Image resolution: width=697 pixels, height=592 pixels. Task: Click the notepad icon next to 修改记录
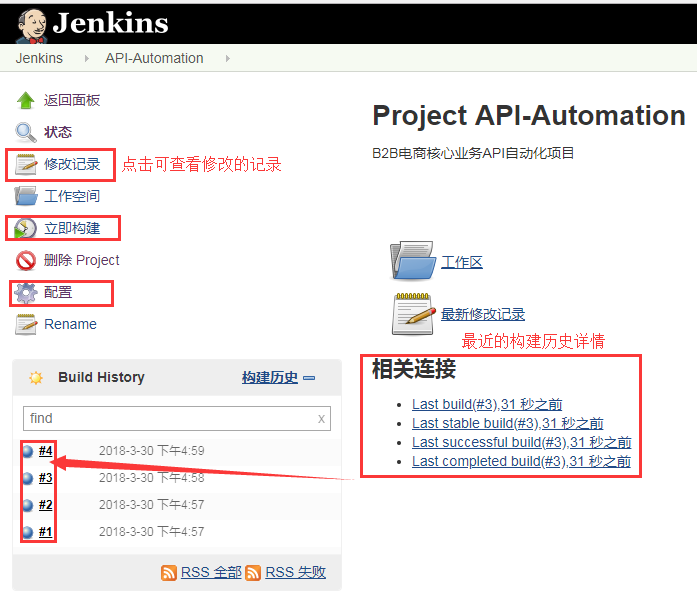point(26,164)
